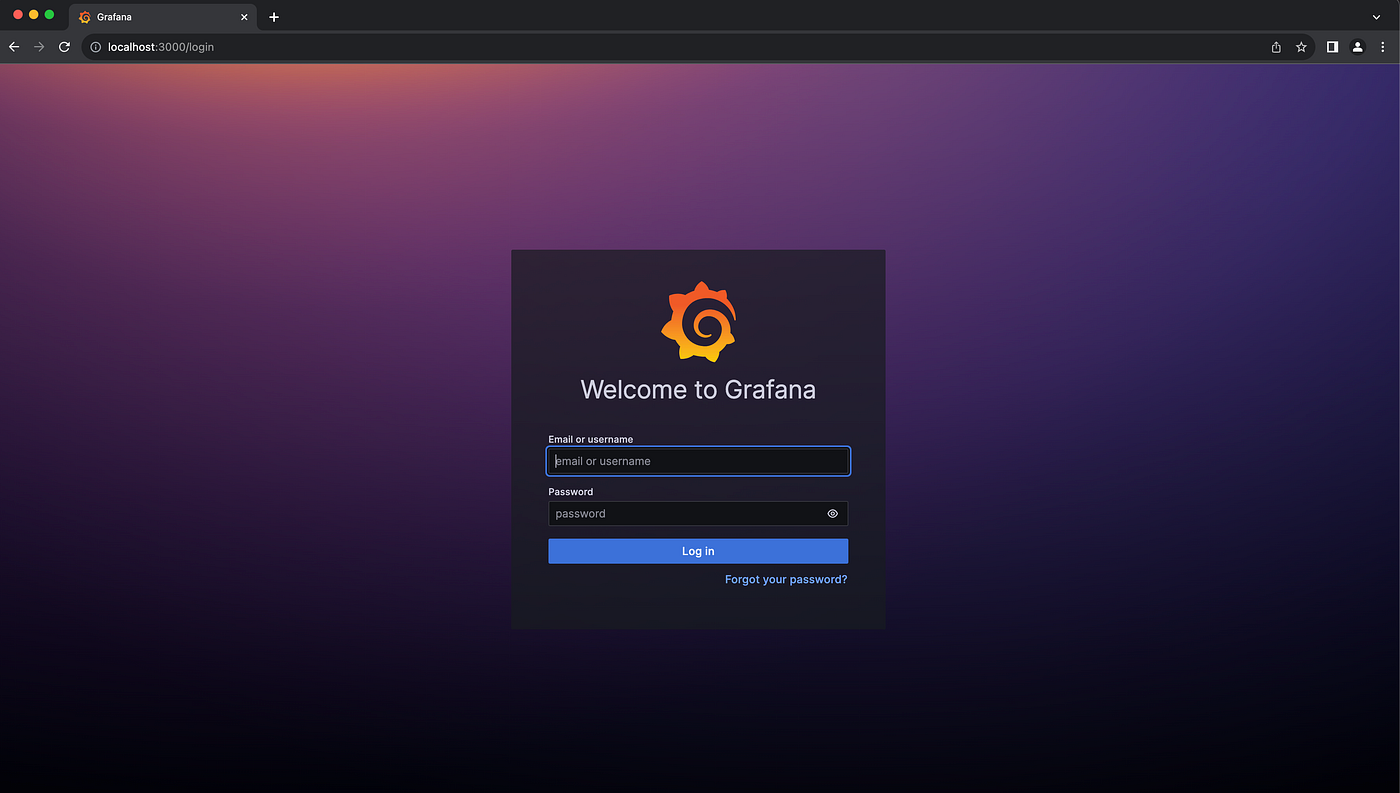
Task: Click the back navigation arrow
Action: click(x=13, y=46)
